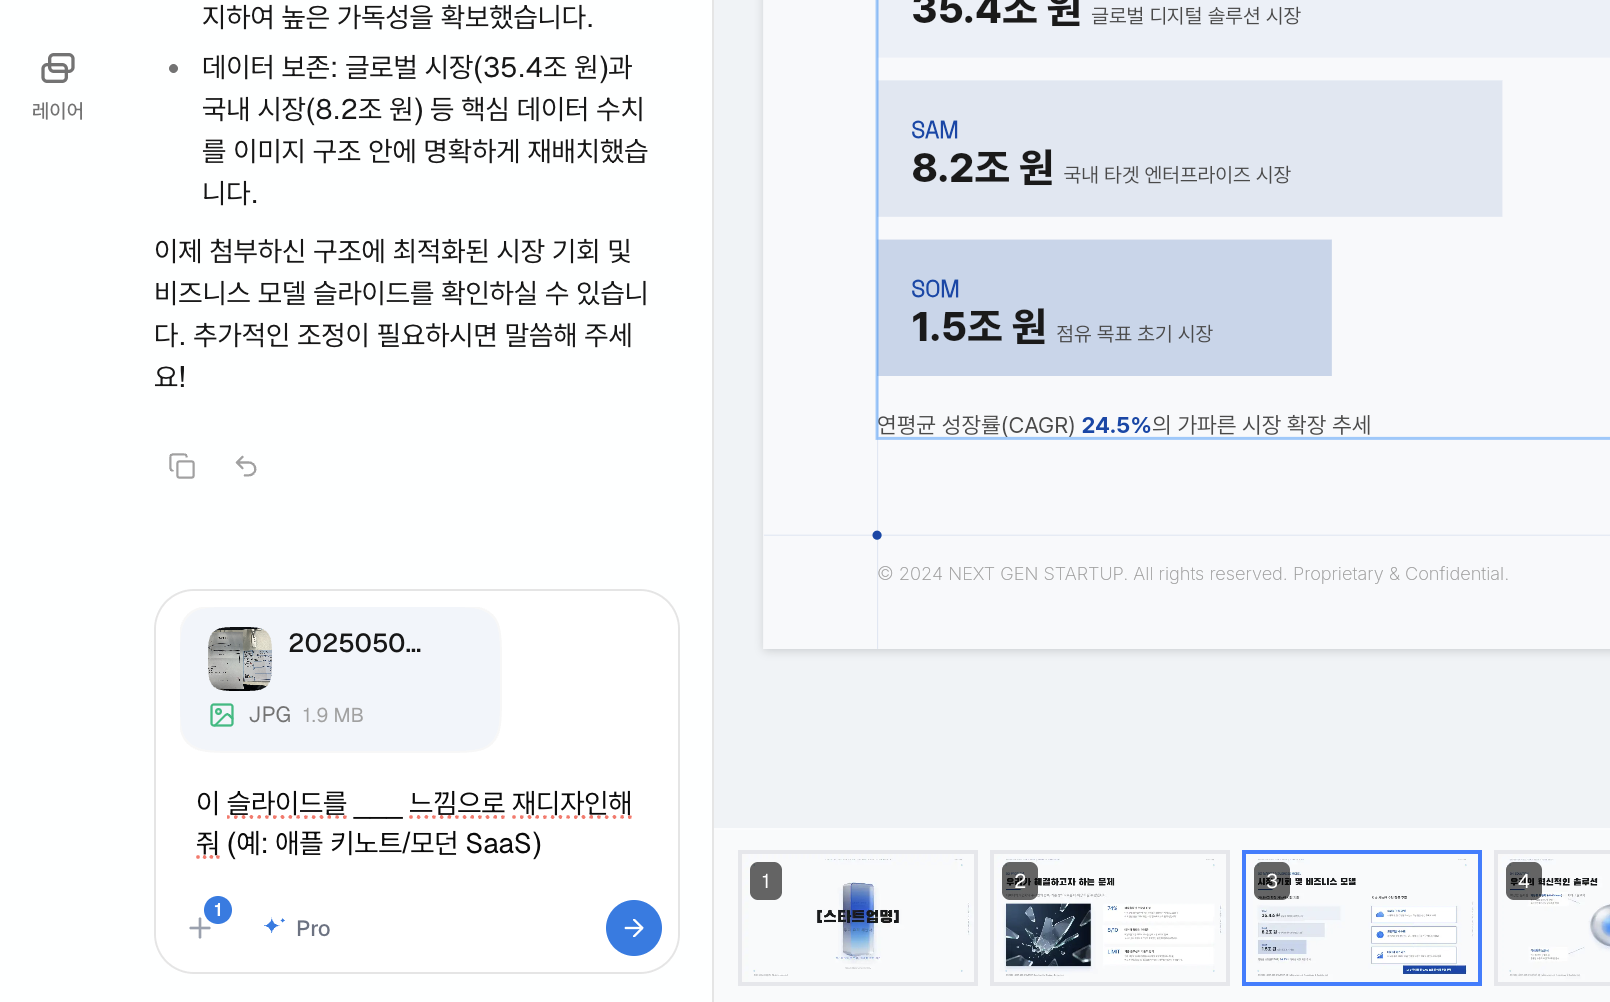Open the attached JPG file thumbnail
The image size is (1610, 1002).
[x=240, y=659]
